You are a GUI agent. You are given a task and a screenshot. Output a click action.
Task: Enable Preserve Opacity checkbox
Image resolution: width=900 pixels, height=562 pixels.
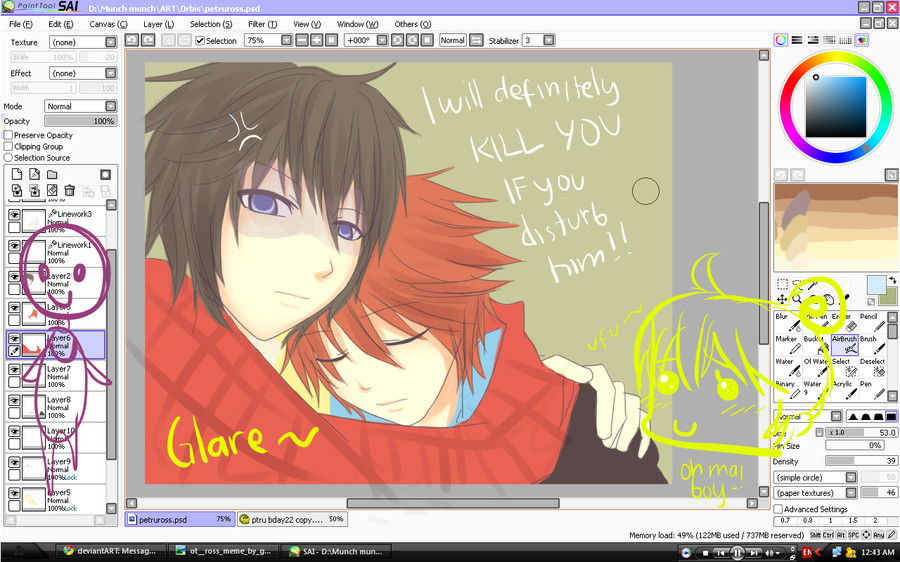click(x=8, y=135)
